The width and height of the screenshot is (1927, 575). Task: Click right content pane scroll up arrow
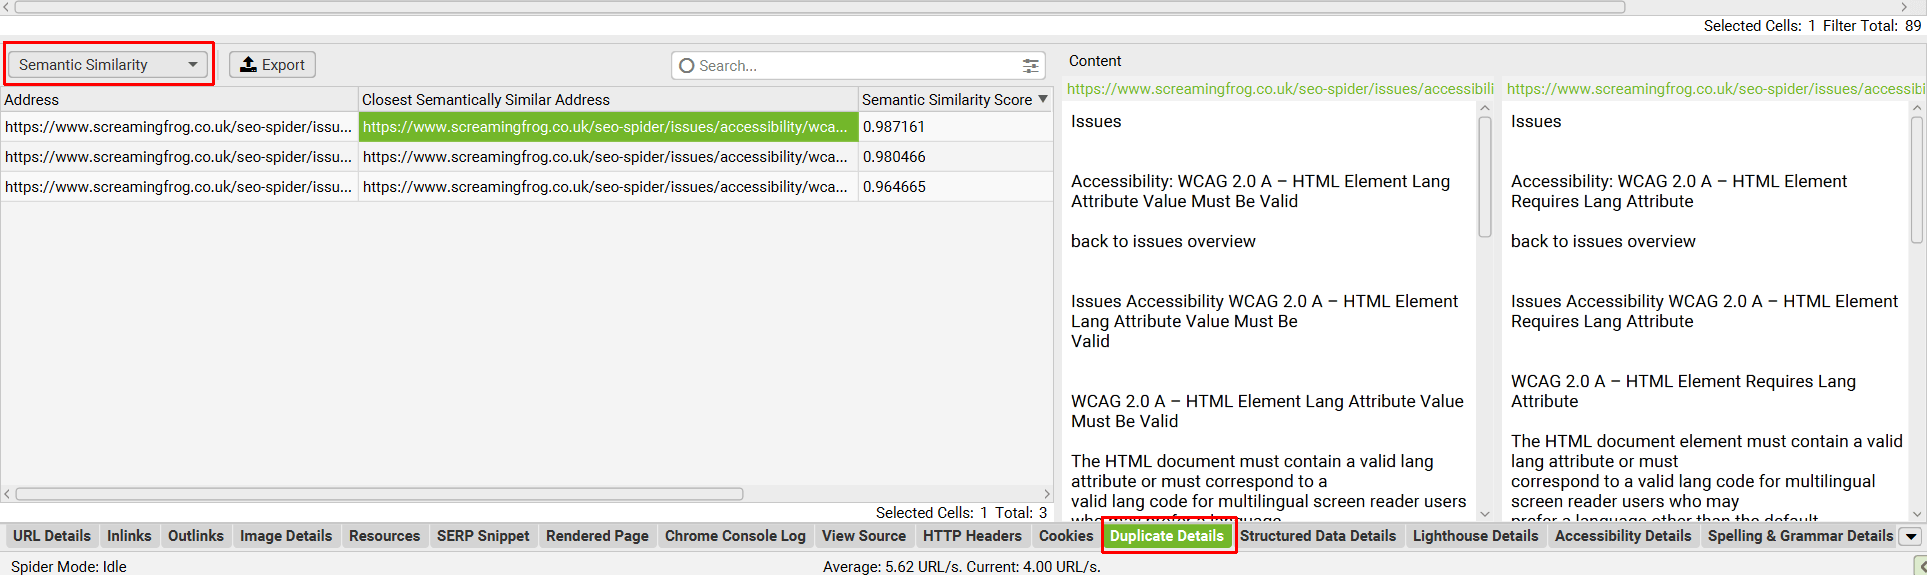(1917, 108)
